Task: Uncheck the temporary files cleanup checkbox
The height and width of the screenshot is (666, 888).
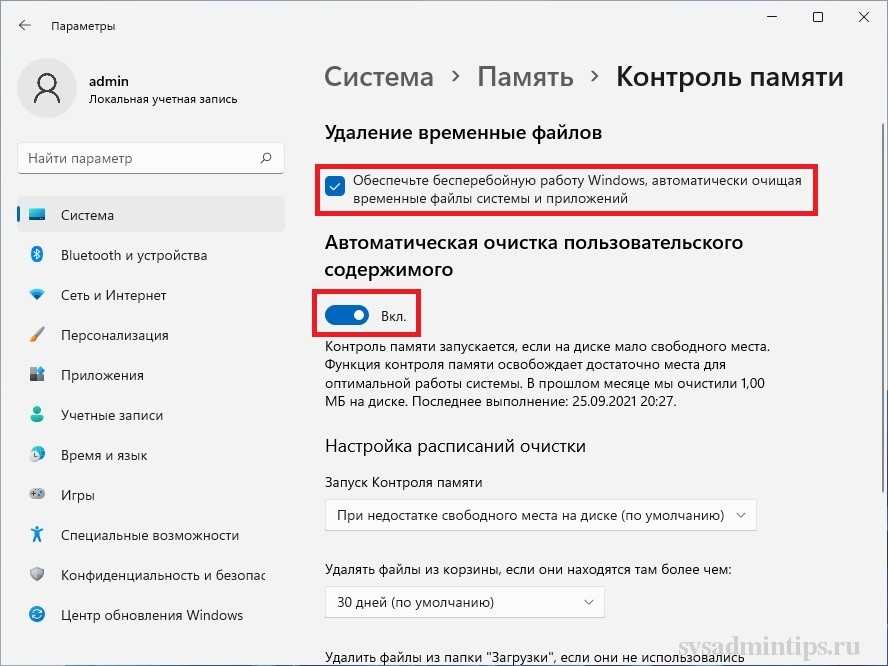Action: [336, 185]
